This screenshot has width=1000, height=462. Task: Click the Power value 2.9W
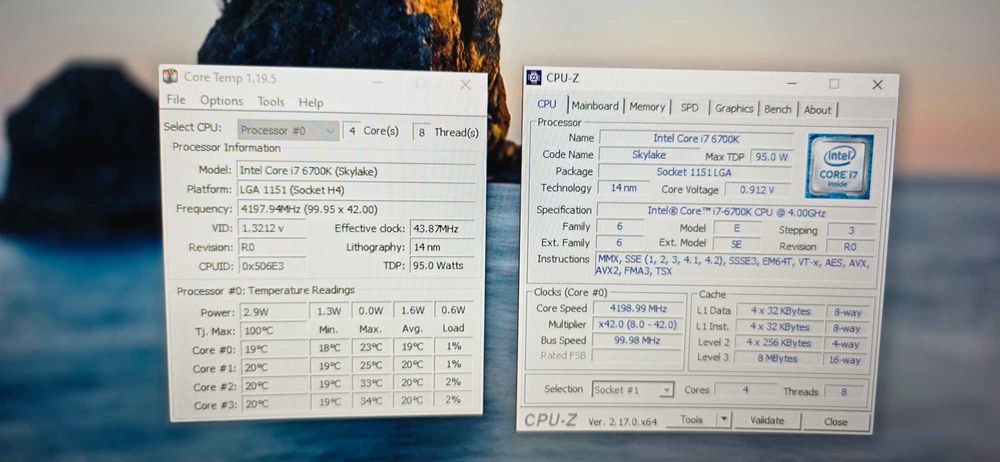[x=274, y=312]
